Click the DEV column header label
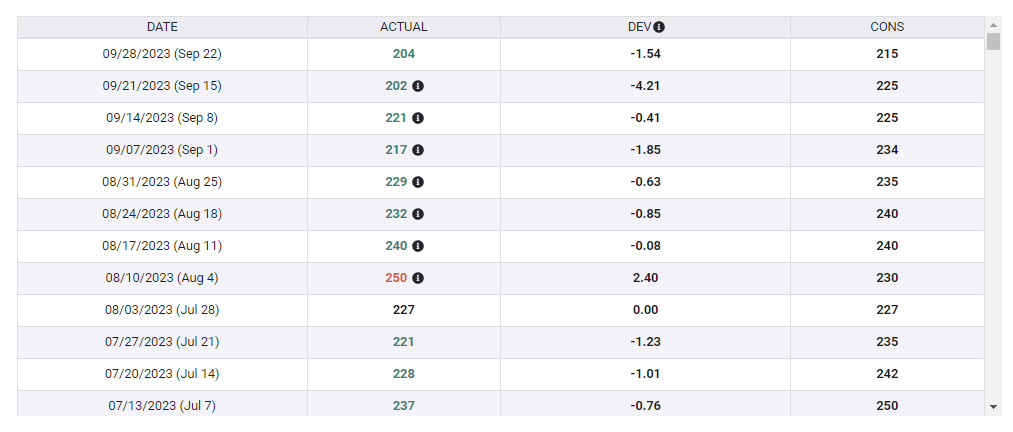 coord(639,27)
